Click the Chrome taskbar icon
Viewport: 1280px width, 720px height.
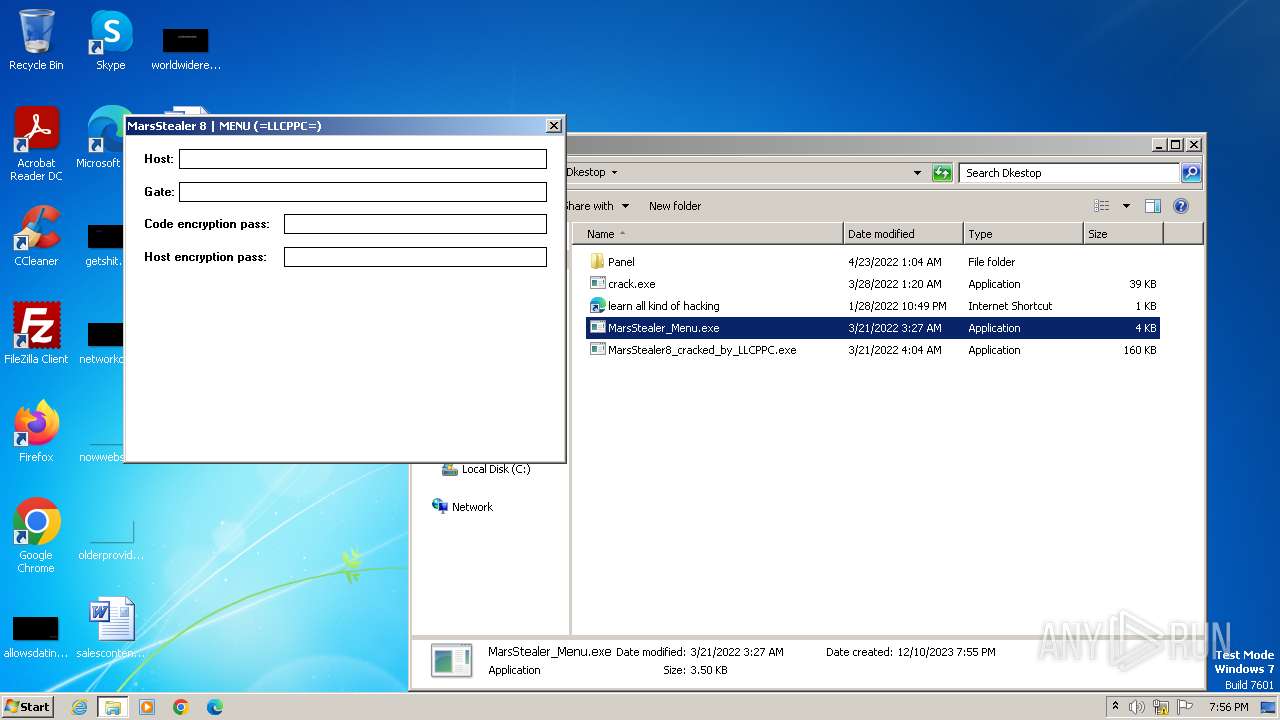click(x=181, y=707)
